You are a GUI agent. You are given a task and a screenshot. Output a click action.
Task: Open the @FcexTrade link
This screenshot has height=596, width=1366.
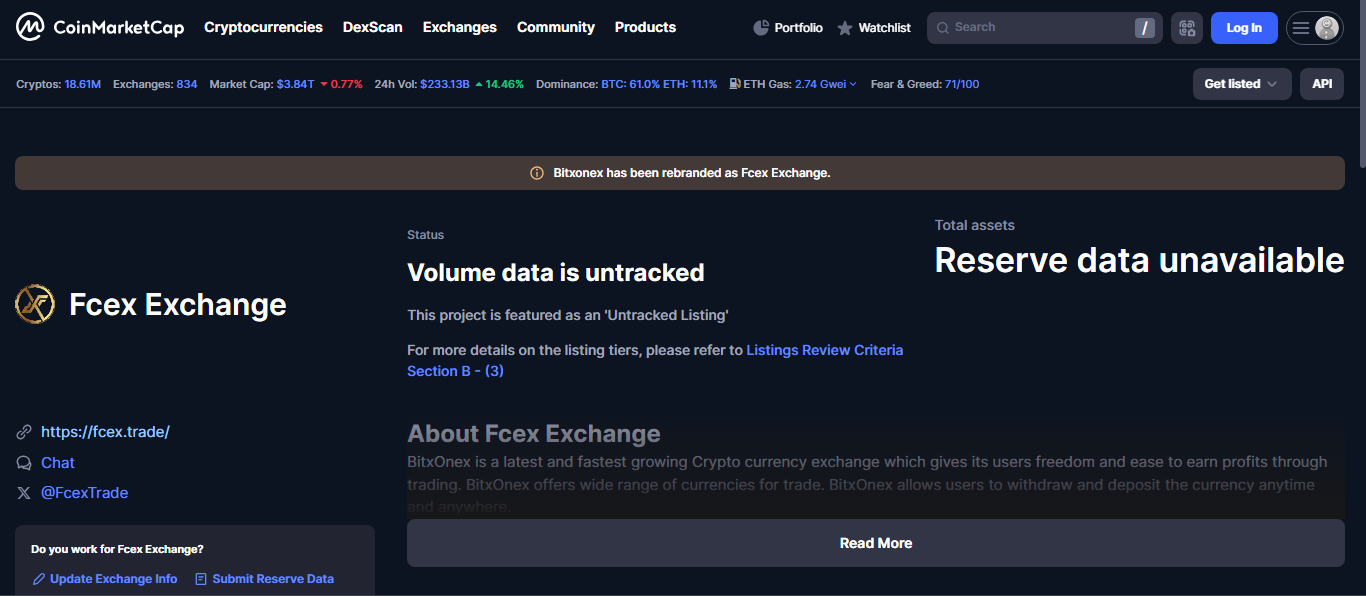[84, 493]
